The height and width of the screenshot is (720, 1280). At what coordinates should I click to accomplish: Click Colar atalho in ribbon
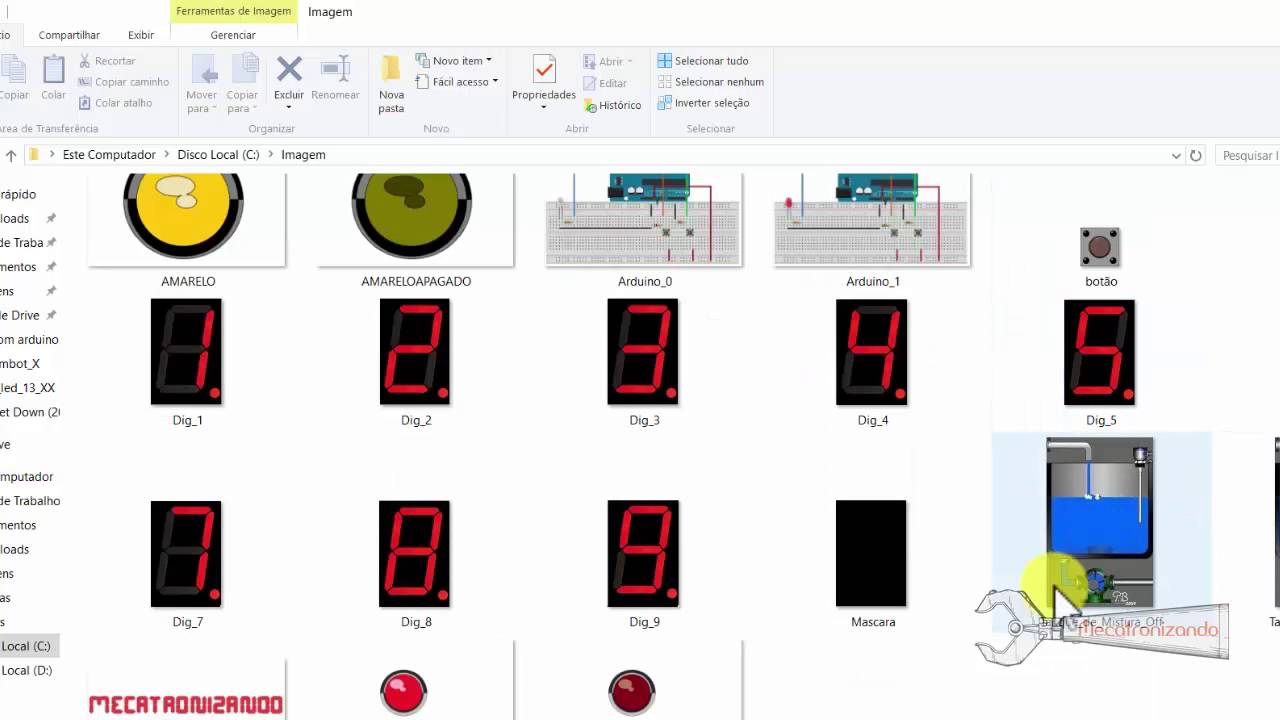(115, 103)
